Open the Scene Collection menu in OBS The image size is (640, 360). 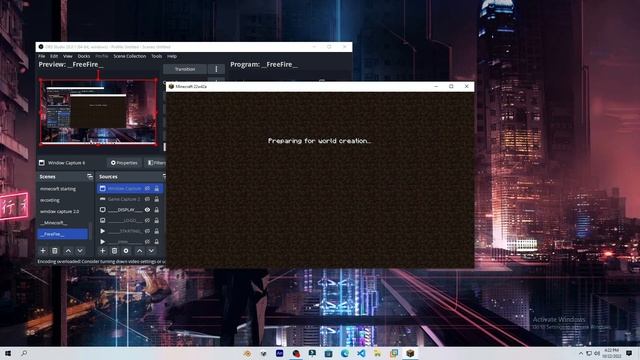point(130,56)
